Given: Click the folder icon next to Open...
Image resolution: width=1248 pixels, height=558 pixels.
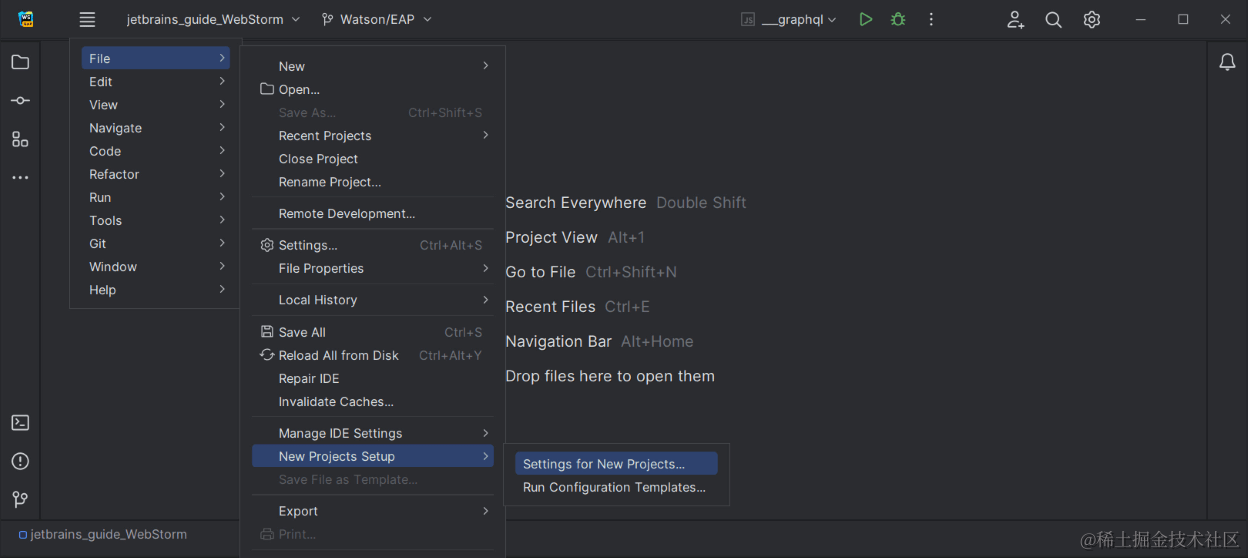Looking at the screenshot, I should (267, 89).
